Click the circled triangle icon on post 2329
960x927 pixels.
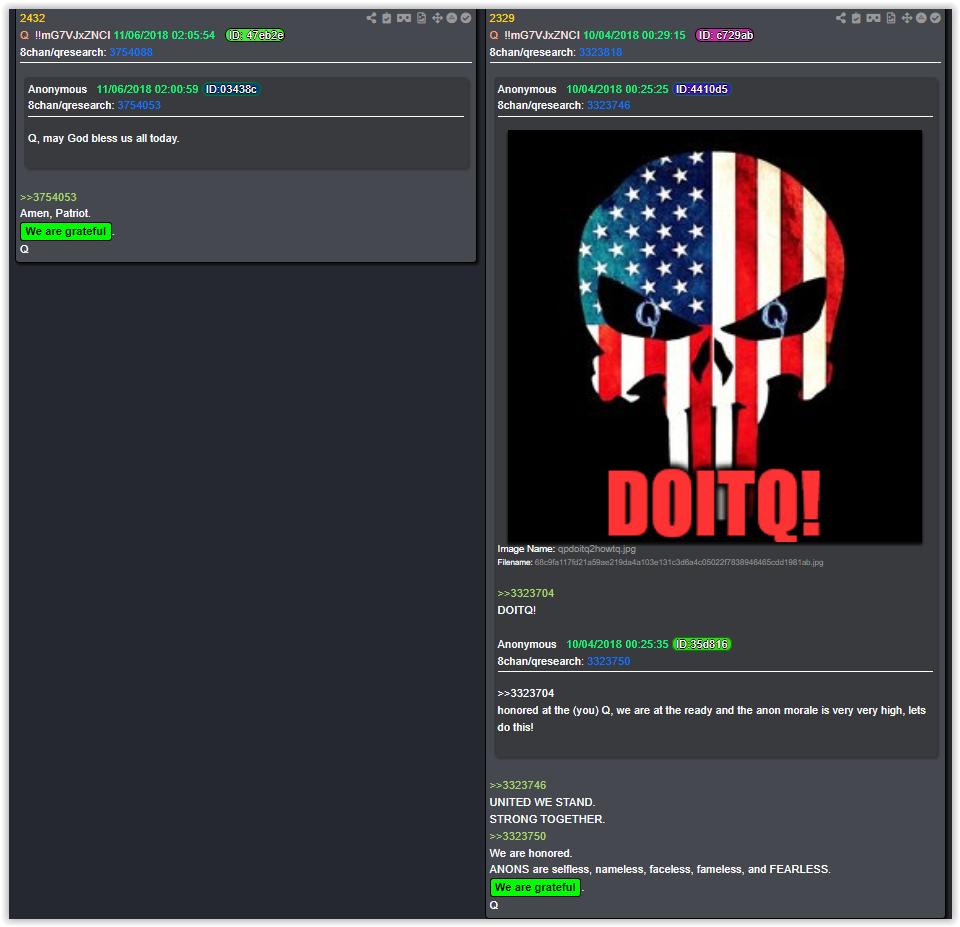point(921,18)
